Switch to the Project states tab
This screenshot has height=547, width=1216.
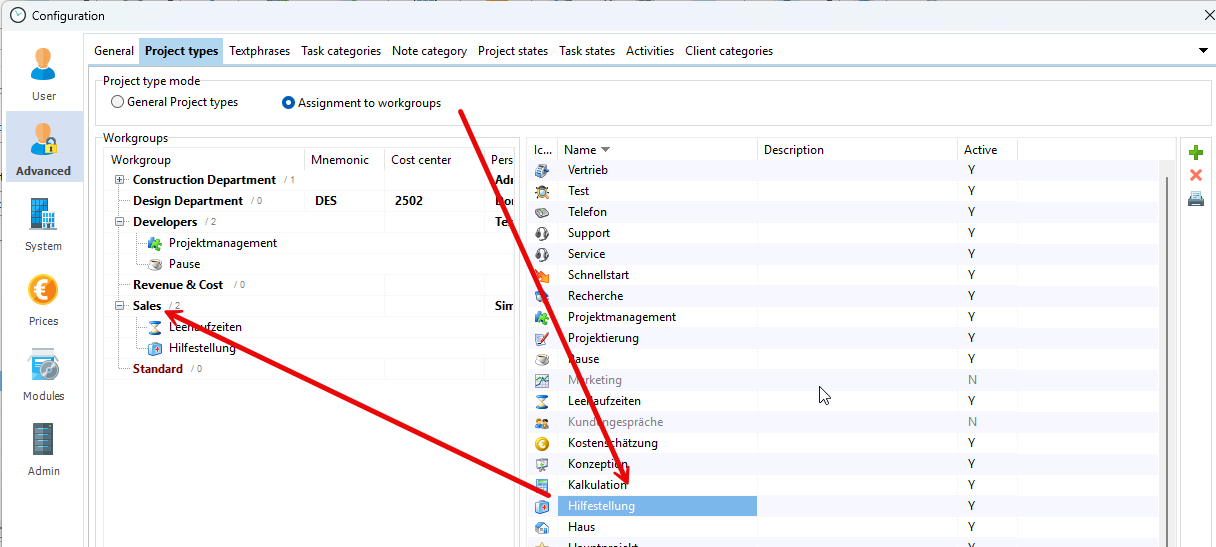pos(512,51)
